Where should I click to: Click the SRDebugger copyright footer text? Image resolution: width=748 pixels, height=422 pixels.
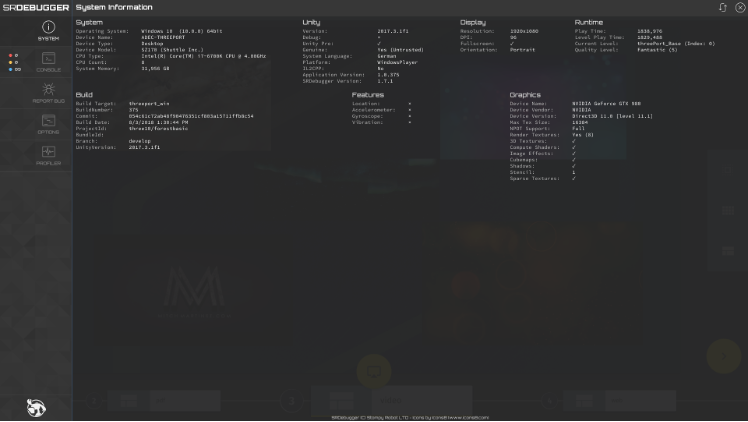tap(410, 418)
